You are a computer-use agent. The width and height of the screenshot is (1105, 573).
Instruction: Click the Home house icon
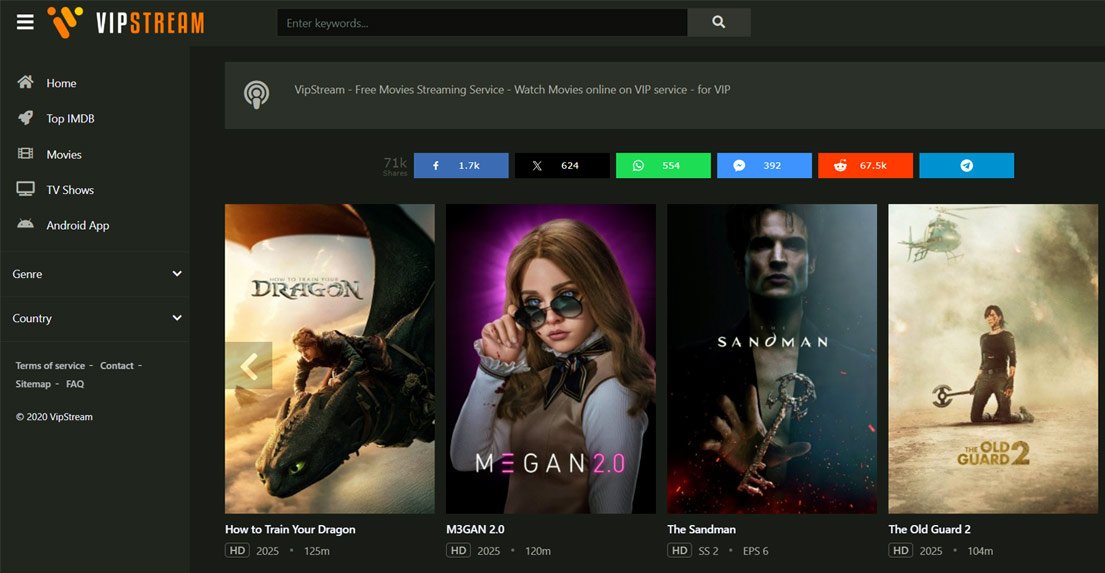tap(25, 82)
